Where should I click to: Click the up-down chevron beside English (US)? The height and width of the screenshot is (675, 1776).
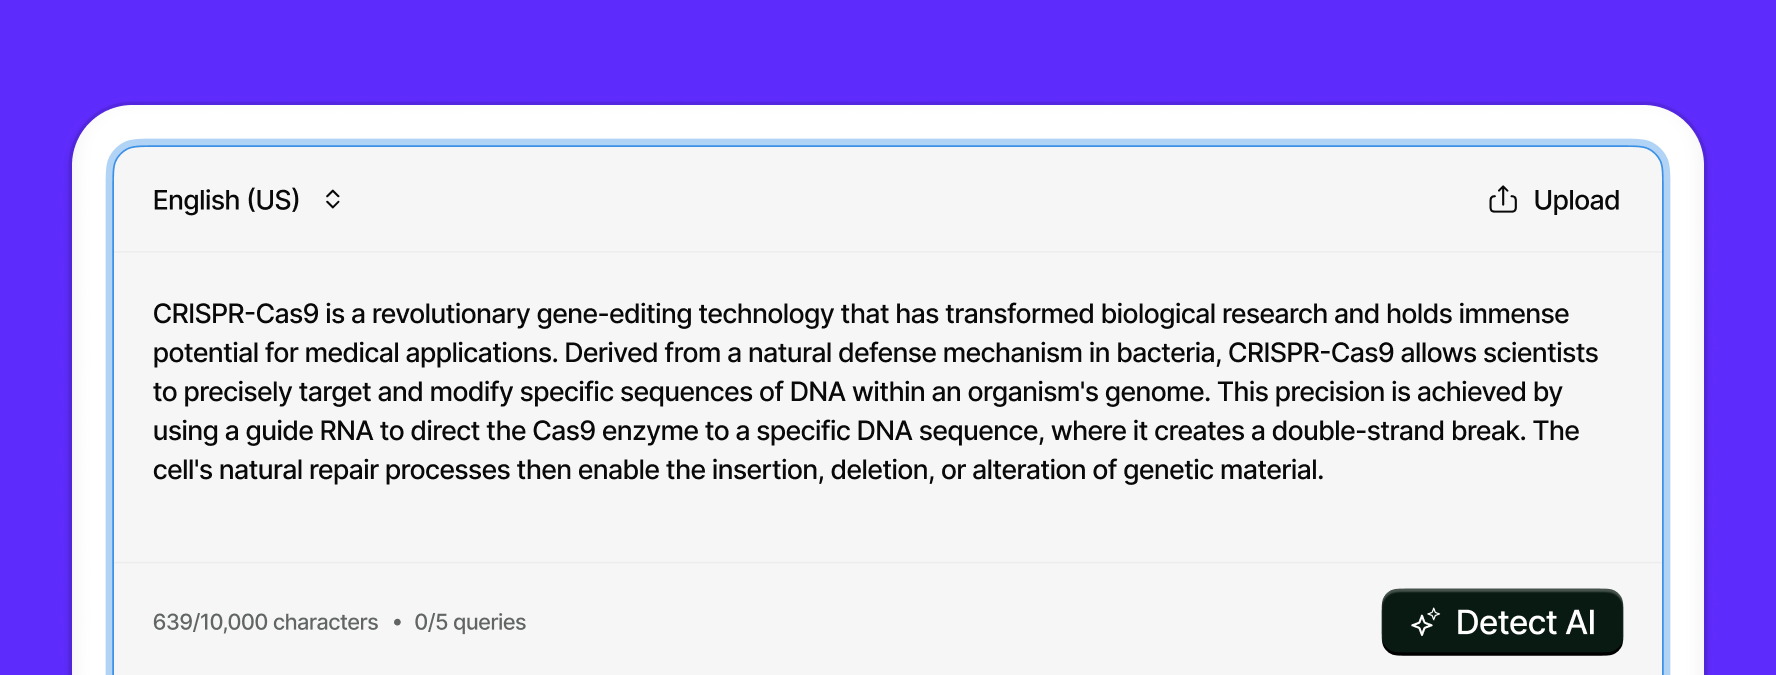pos(333,200)
